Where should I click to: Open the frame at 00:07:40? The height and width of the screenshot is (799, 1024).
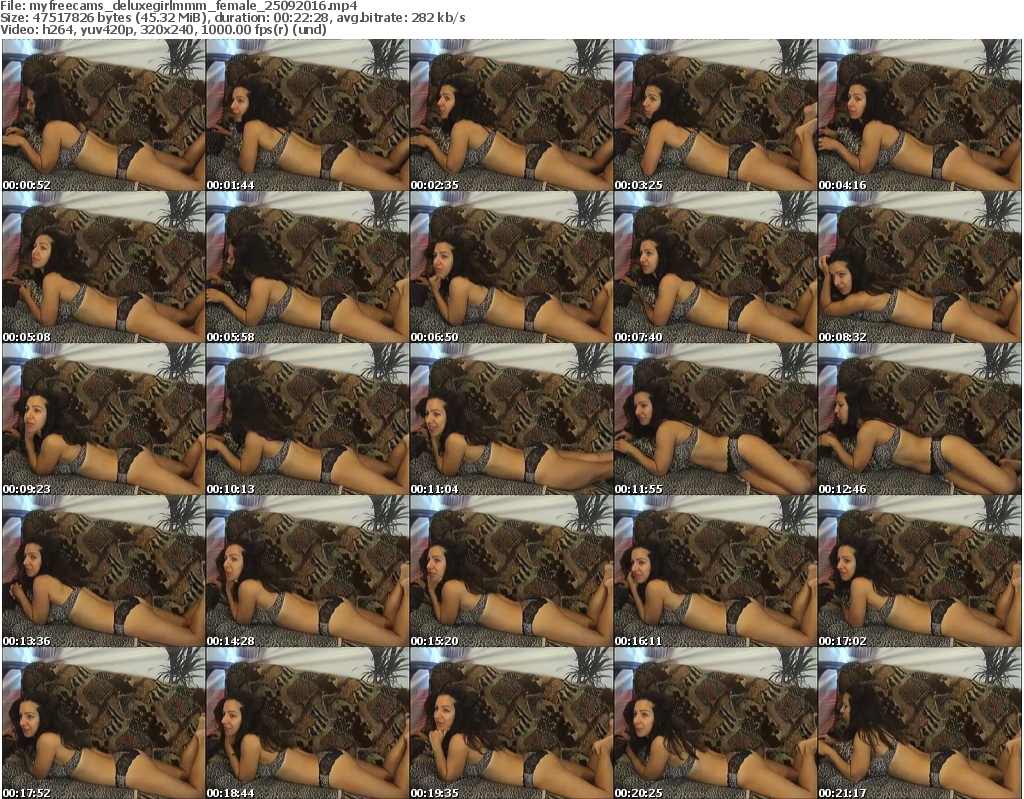[715, 267]
